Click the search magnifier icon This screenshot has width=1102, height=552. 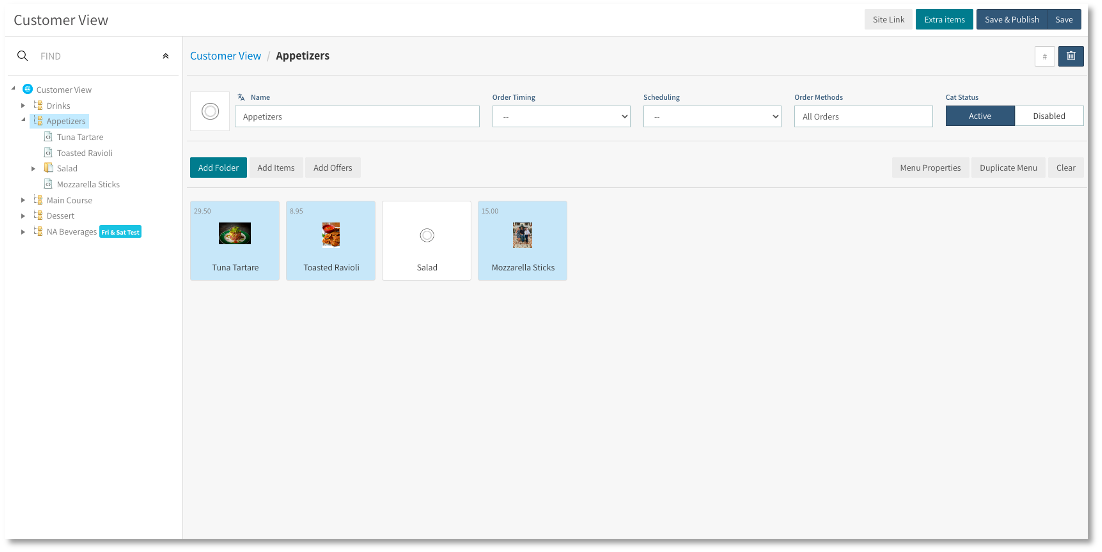[23, 56]
